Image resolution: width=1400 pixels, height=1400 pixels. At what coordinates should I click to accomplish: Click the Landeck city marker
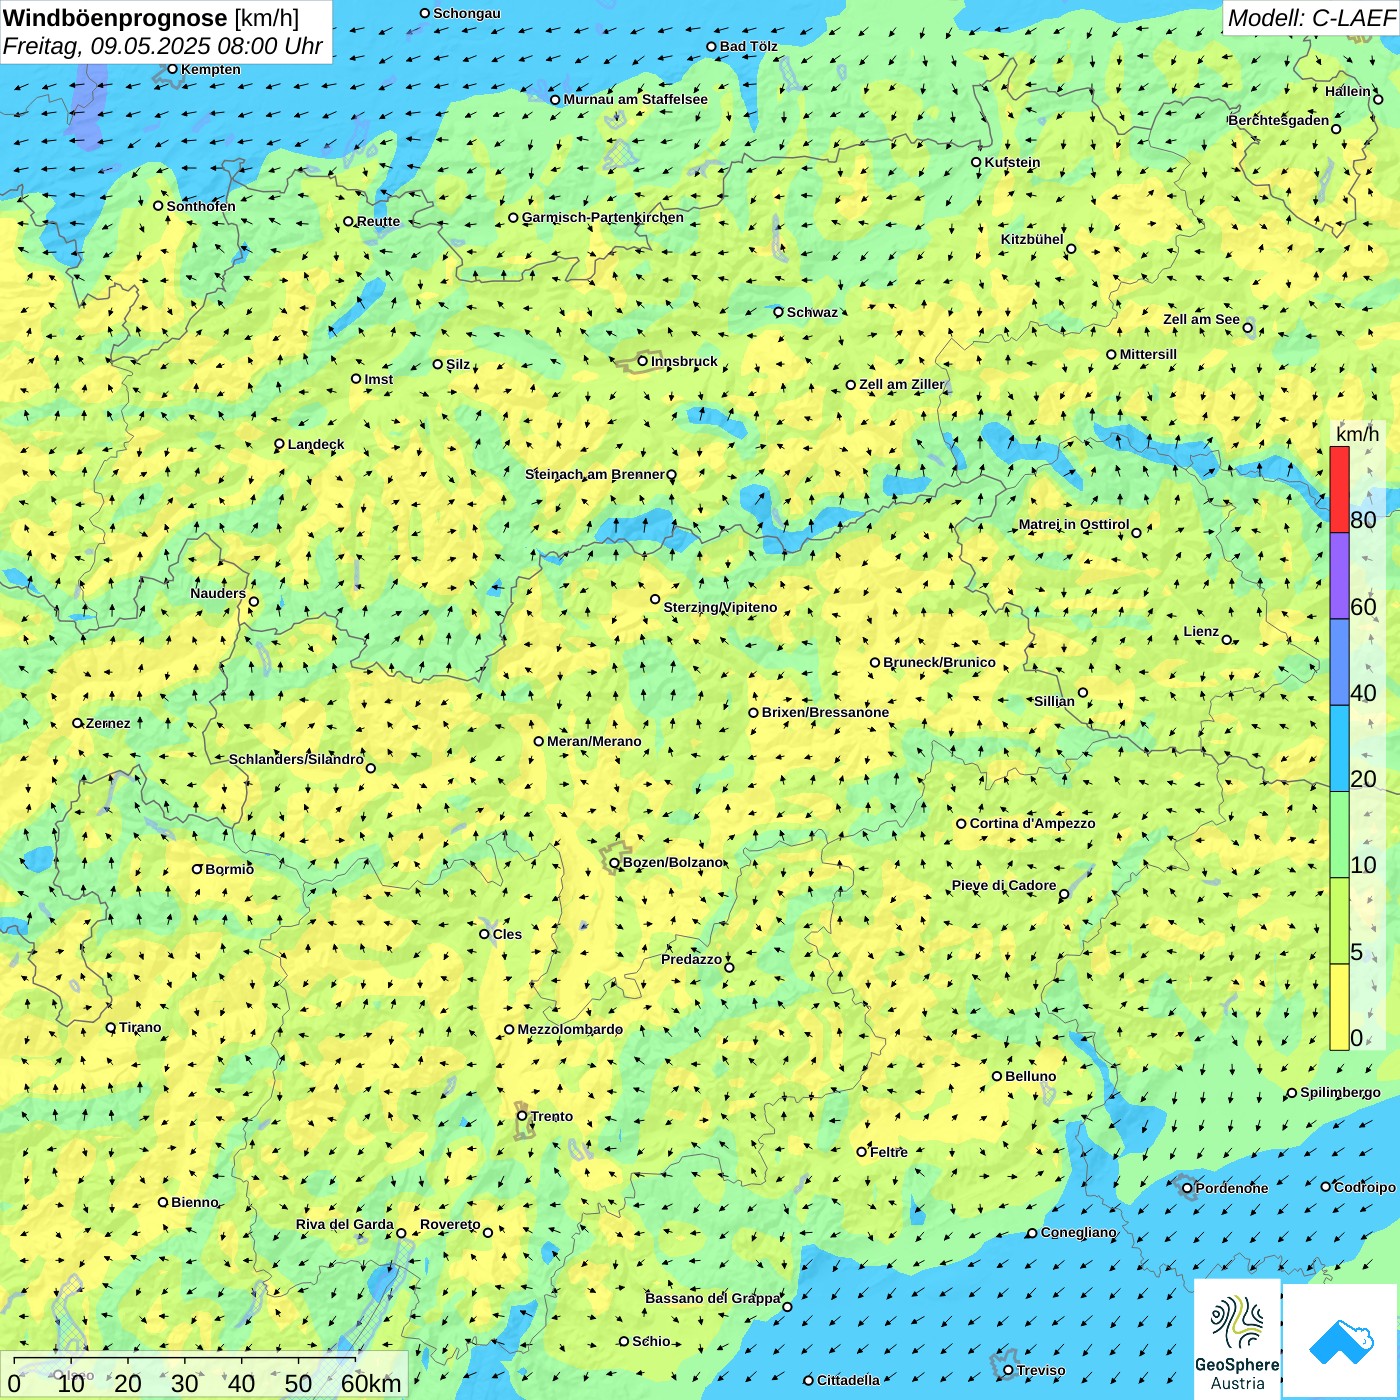coord(279,444)
